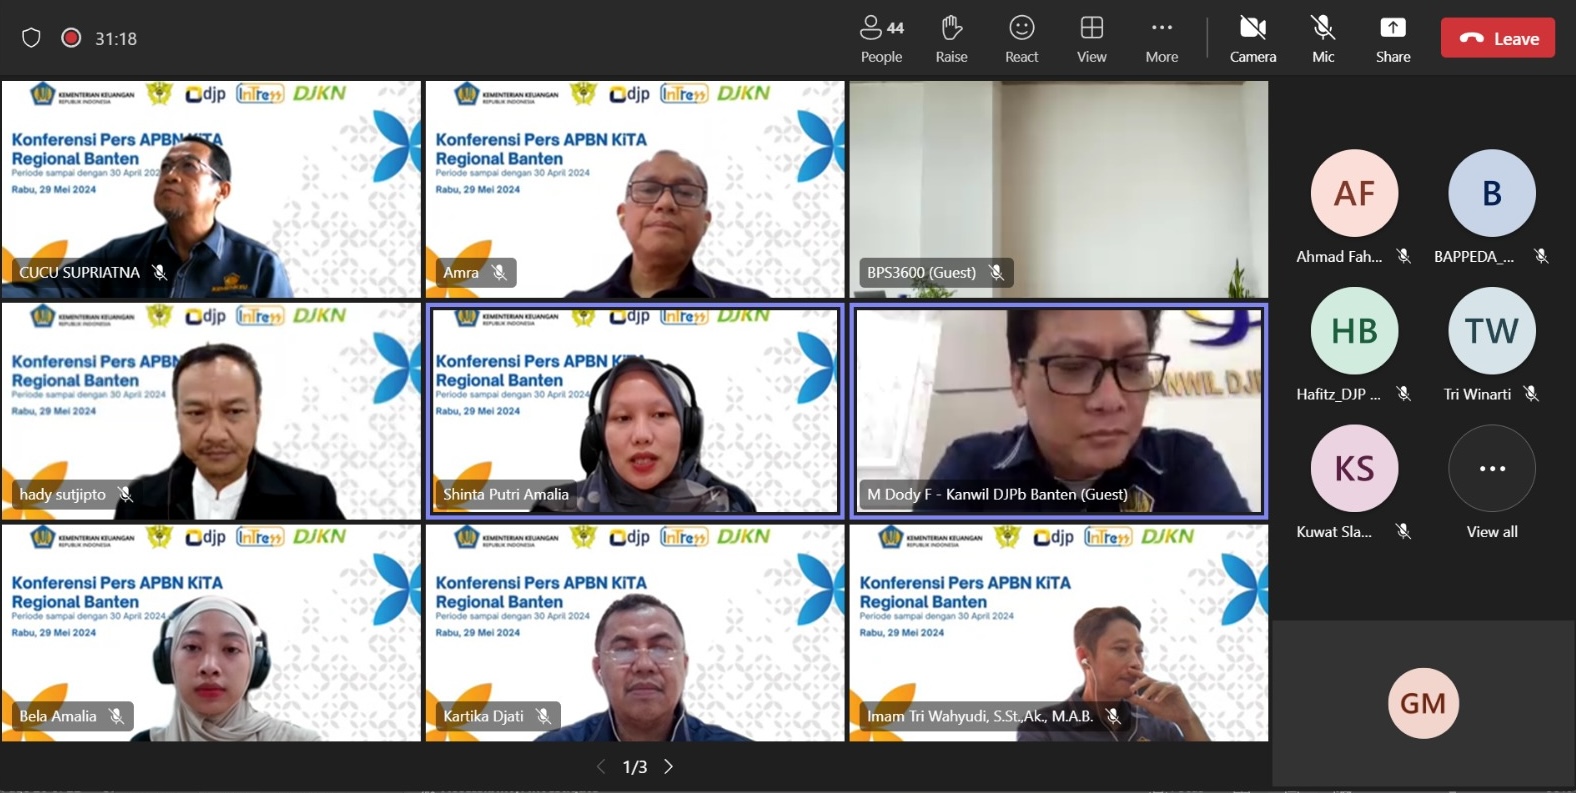Image resolution: width=1576 pixels, height=793 pixels.
Task: Click the Kuwat Sla... name label
Action: (1334, 532)
